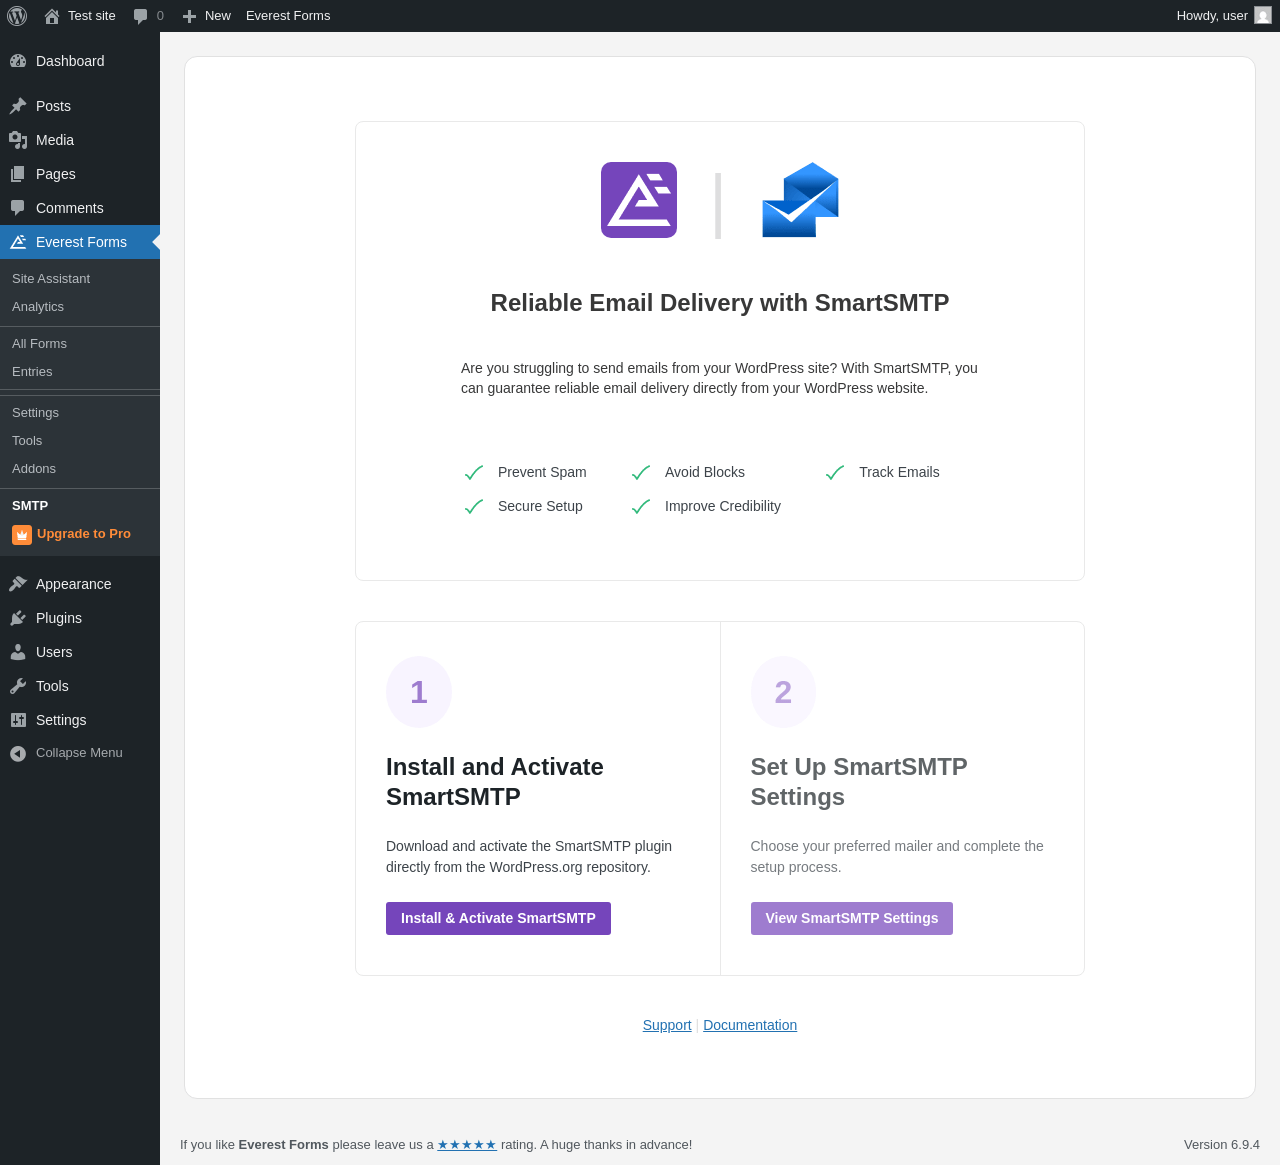Click the Dashboard gauge icon
1280x1165 pixels.
(18, 61)
